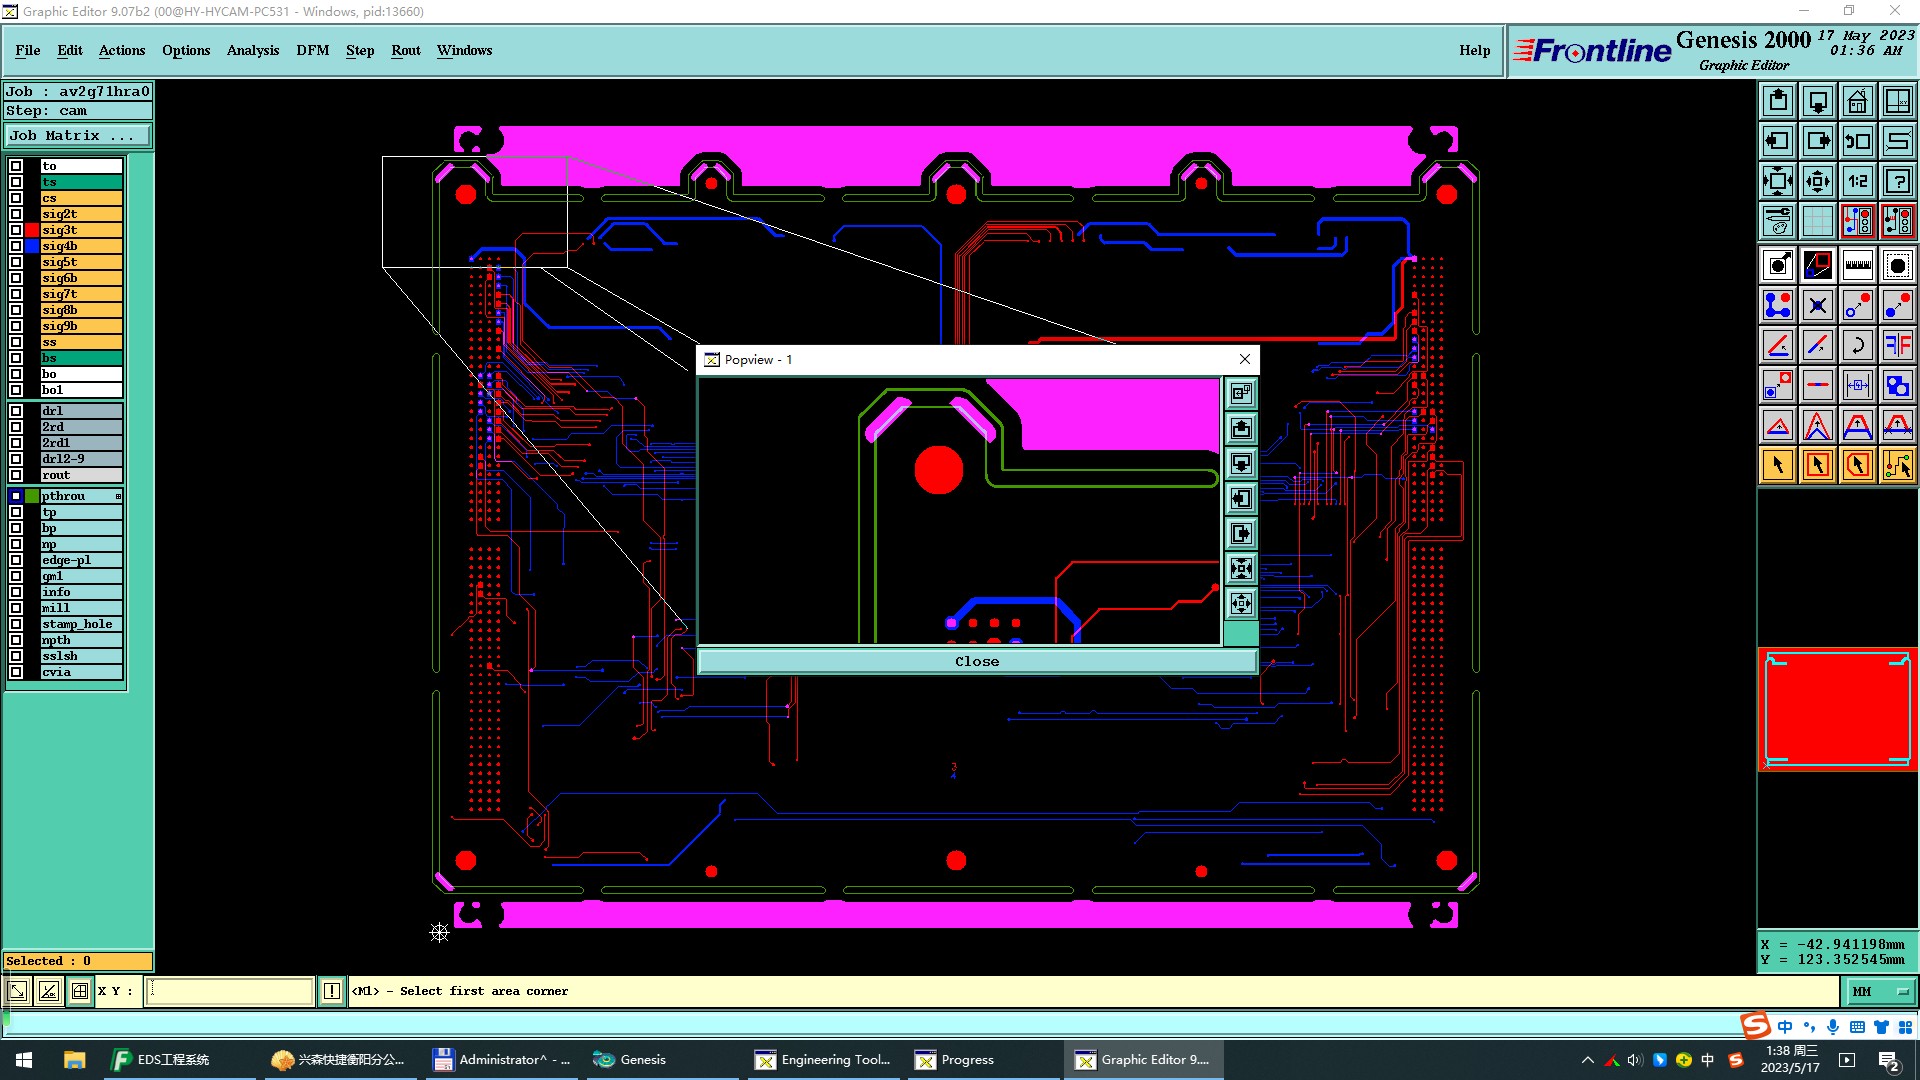1920x1080 pixels.
Task: Click the Home view icon
Action: pyautogui.click(x=1857, y=101)
